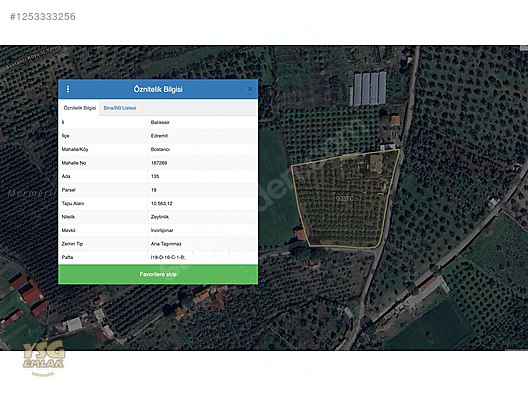Close the Öznitelik Bilgisi popup
The image size is (528, 396).
250,89
